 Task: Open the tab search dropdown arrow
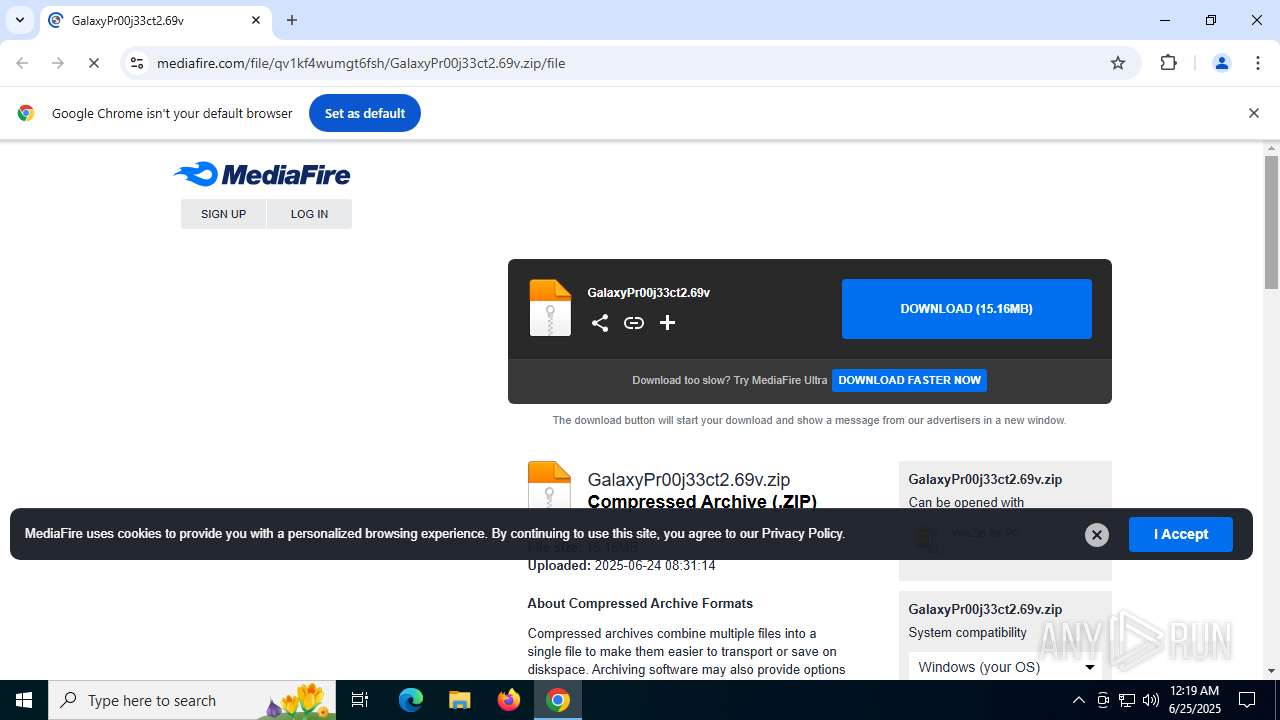click(19, 20)
